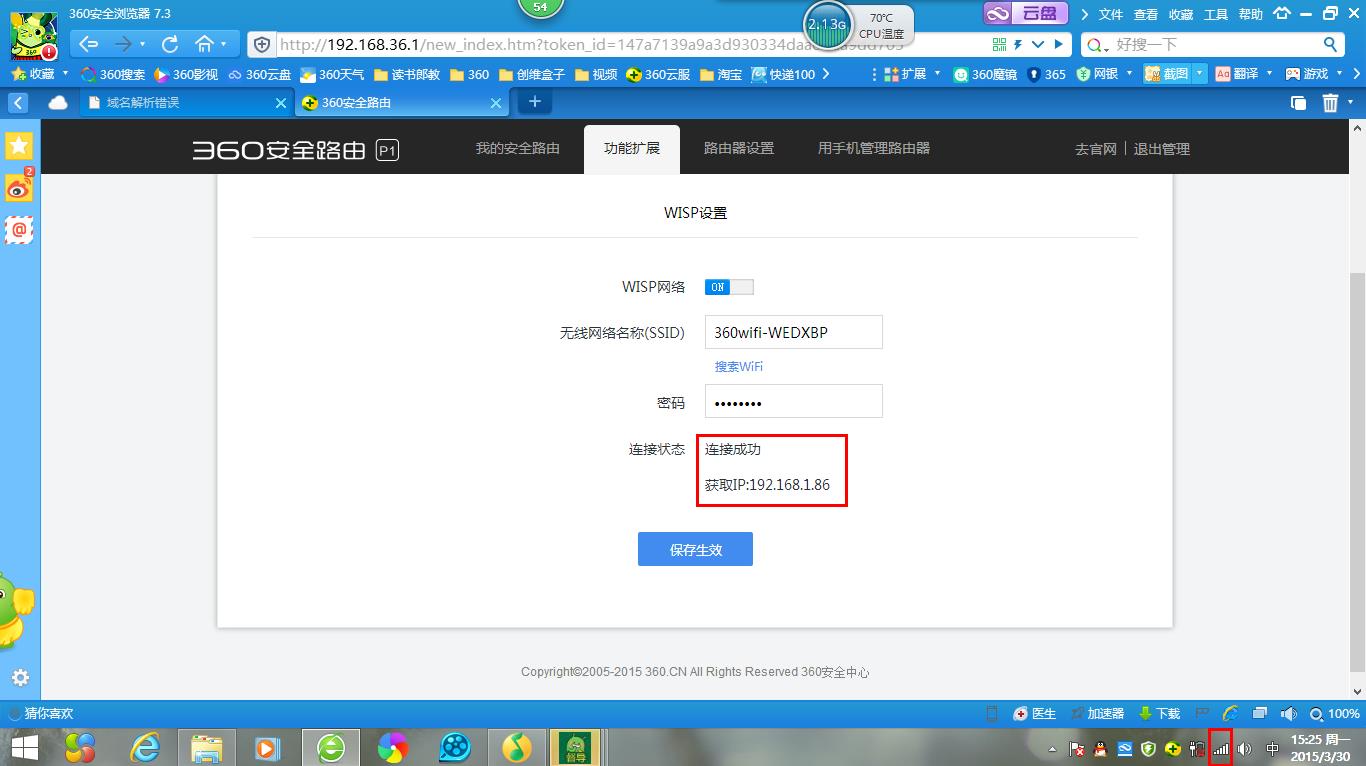Open the Windows Start button

pyautogui.click(x=24, y=747)
